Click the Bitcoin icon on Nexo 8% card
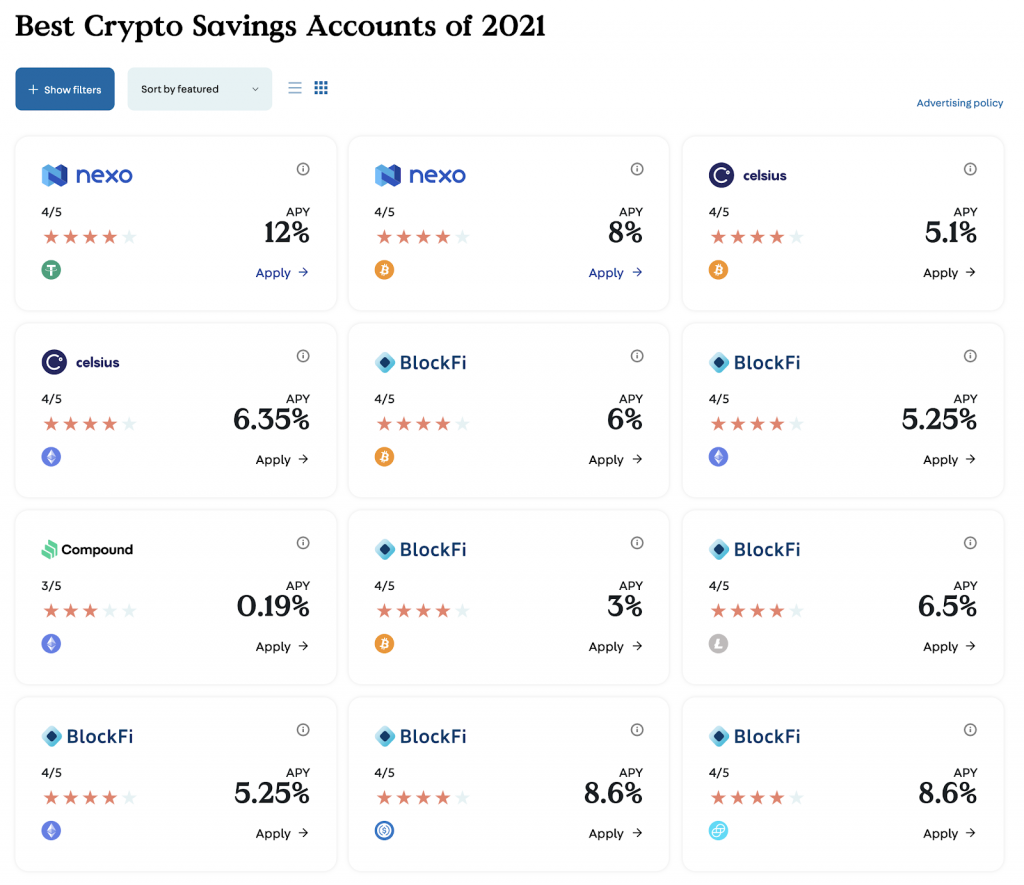 (384, 270)
